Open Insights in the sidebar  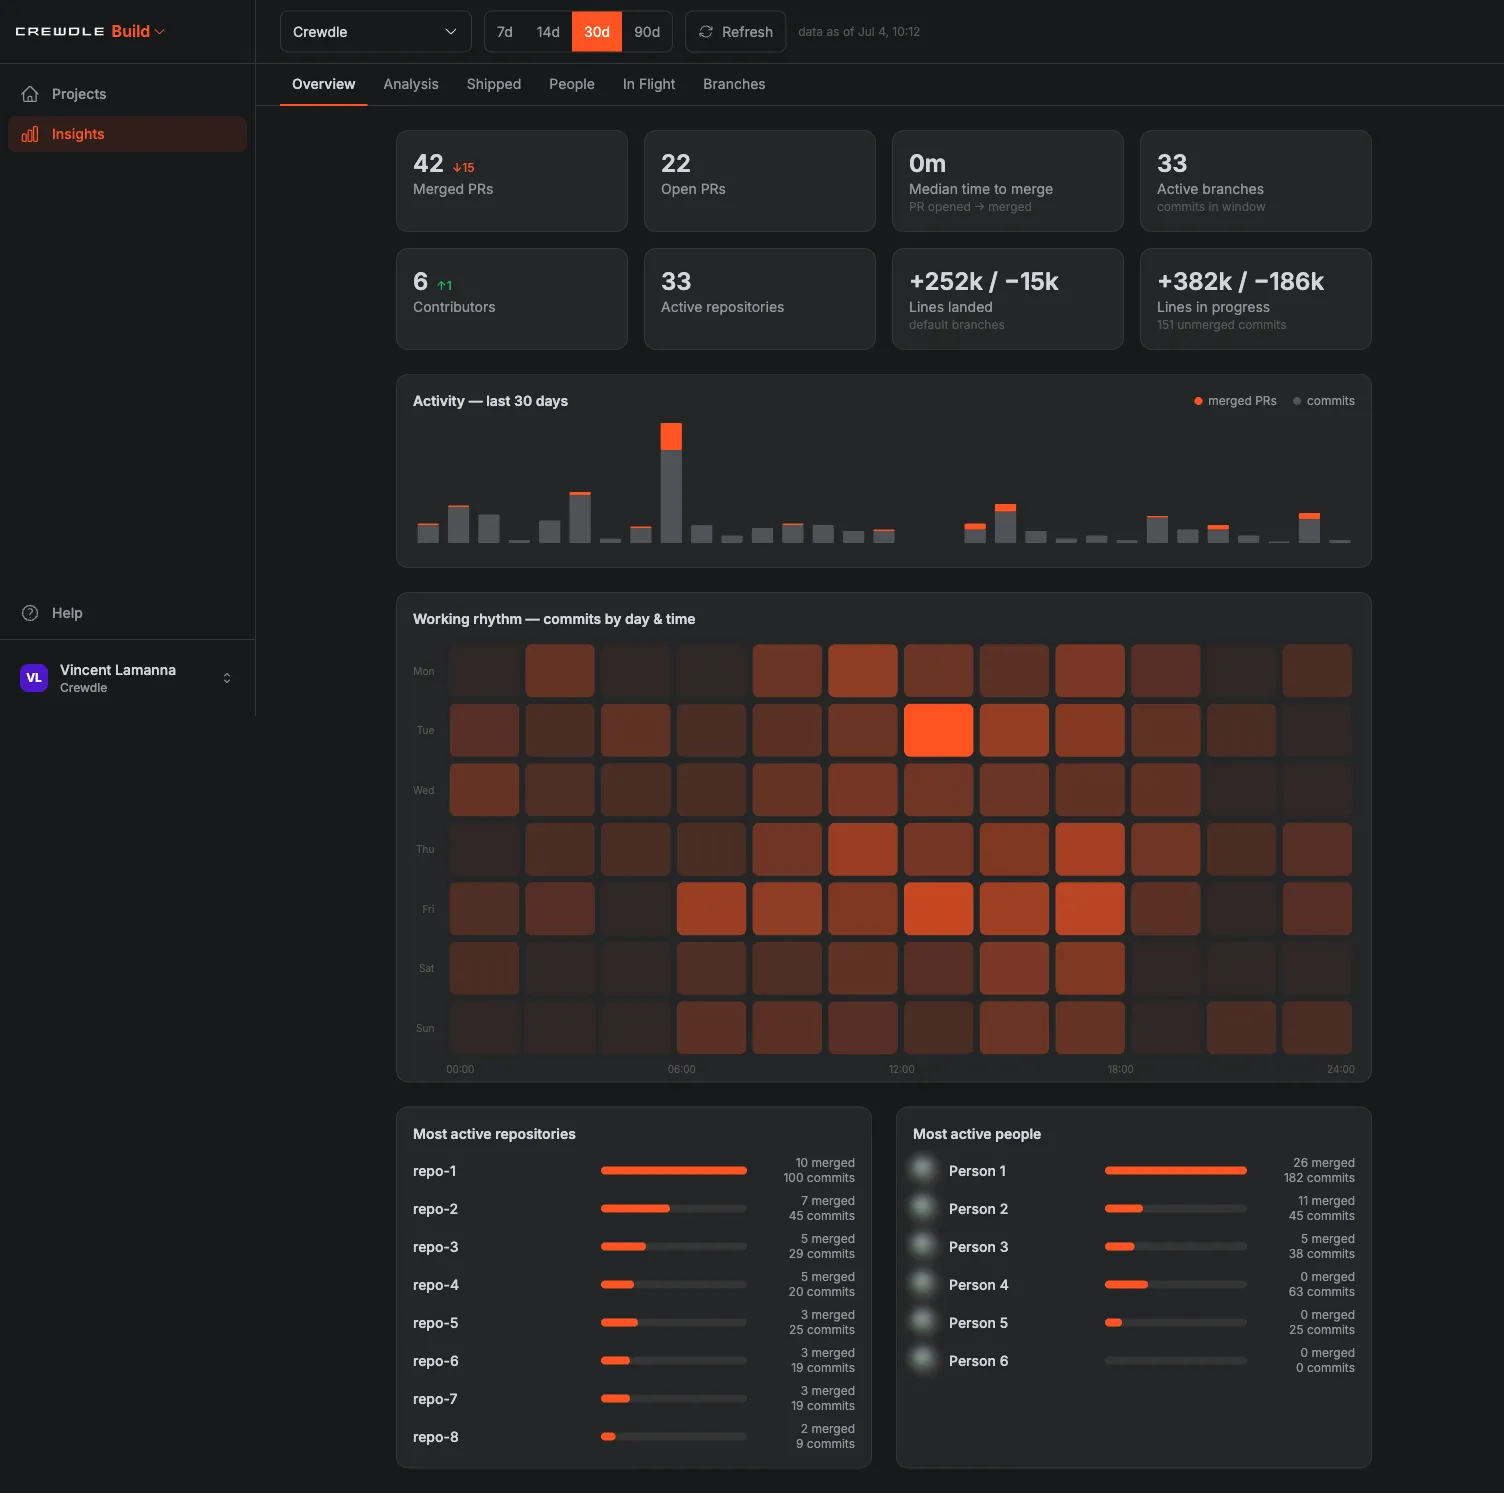[x=127, y=134]
